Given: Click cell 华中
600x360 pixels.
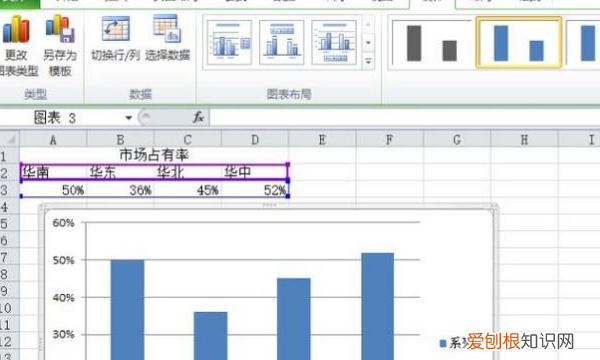Looking at the screenshot, I should tap(255, 172).
